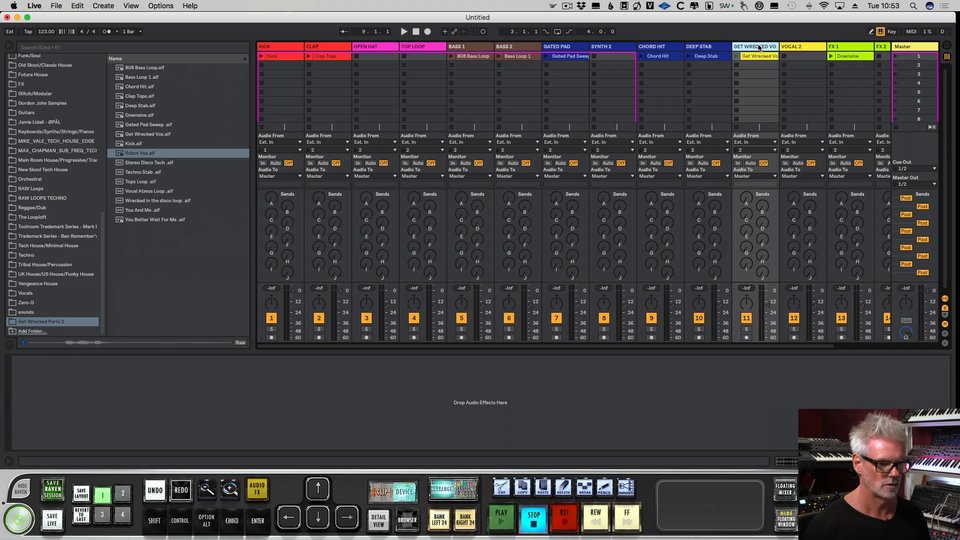Hit the transport Stop square button
Screen dimensions: 960x540
point(416,31)
